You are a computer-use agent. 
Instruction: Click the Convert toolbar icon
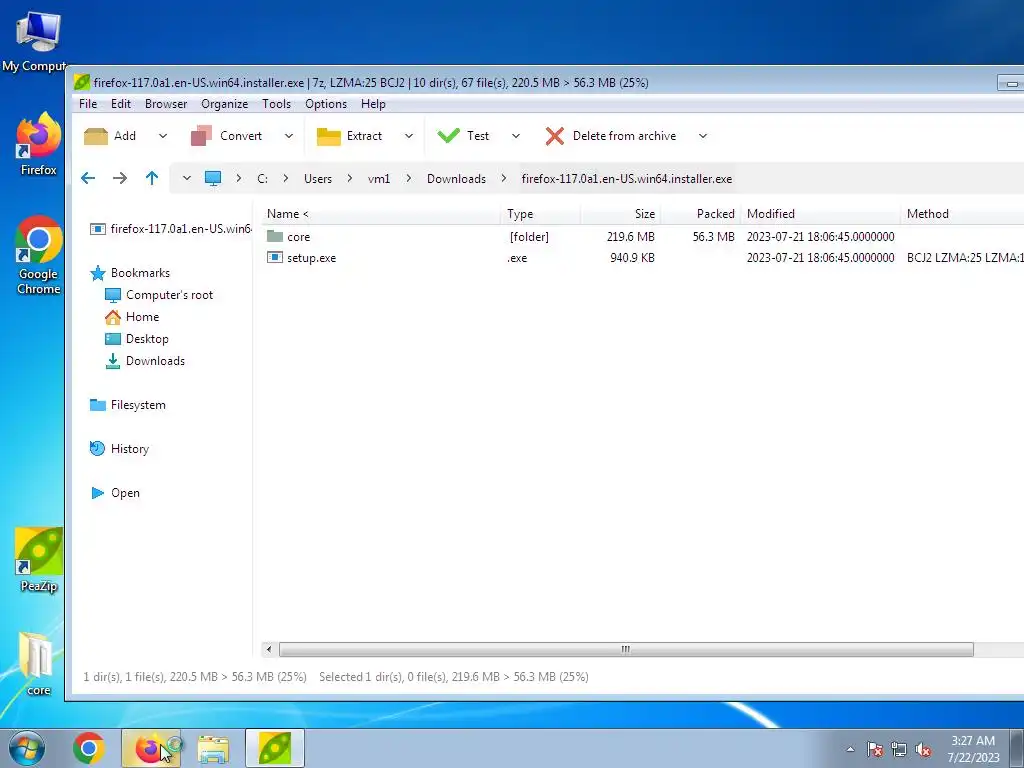click(x=201, y=136)
